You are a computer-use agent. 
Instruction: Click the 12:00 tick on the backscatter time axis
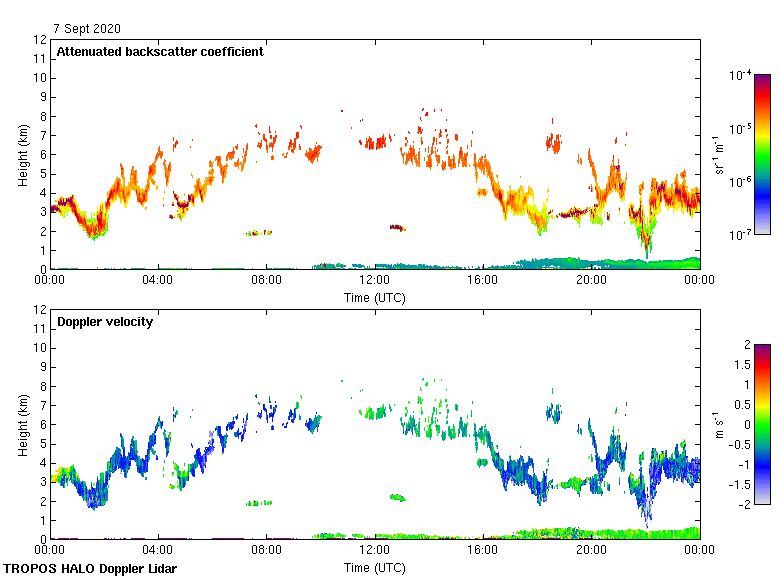pos(374,281)
